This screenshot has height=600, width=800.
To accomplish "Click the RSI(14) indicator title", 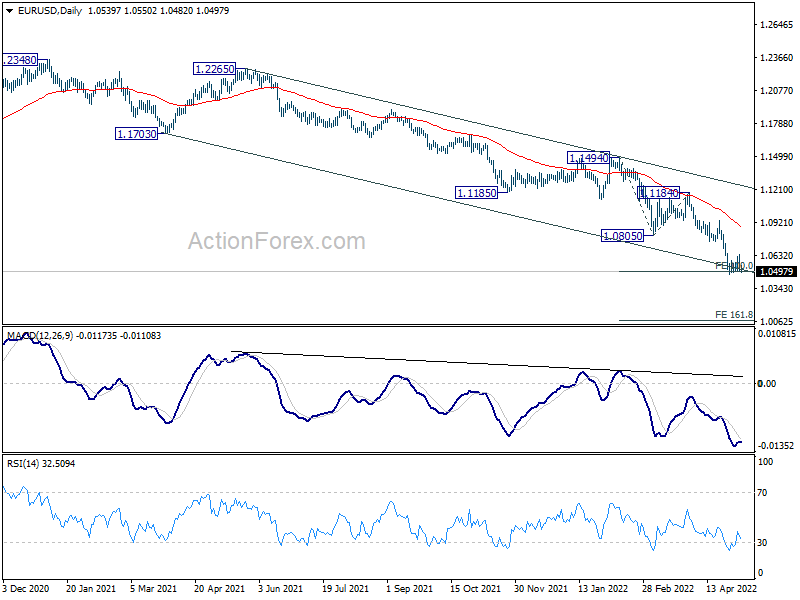I will (23, 464).
